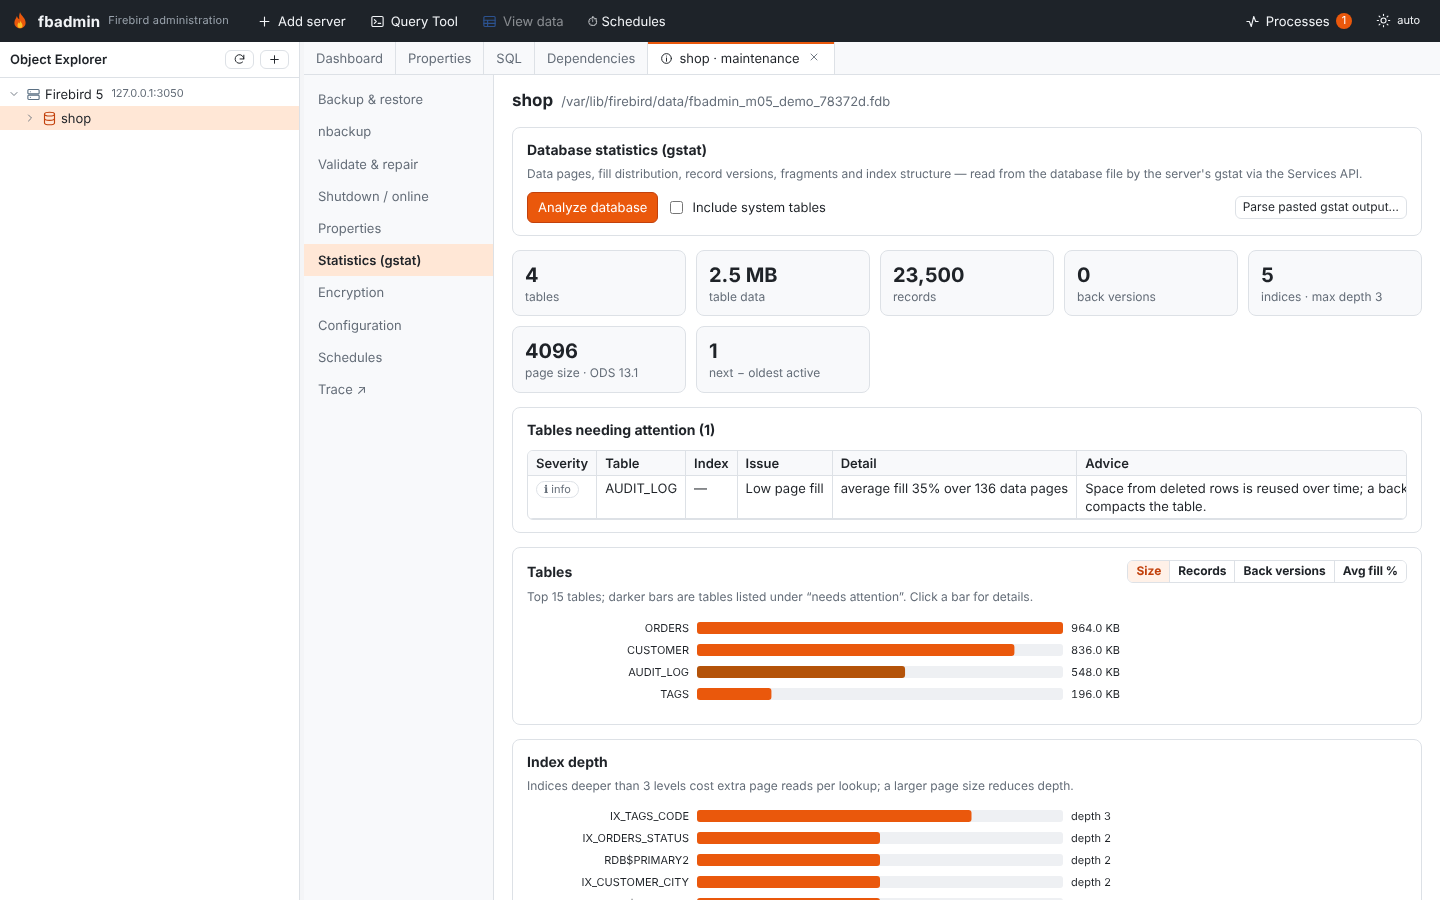Screen dimensions: 1440x900
Task: Expand the shop database node
Action: [x=30, y=118]
